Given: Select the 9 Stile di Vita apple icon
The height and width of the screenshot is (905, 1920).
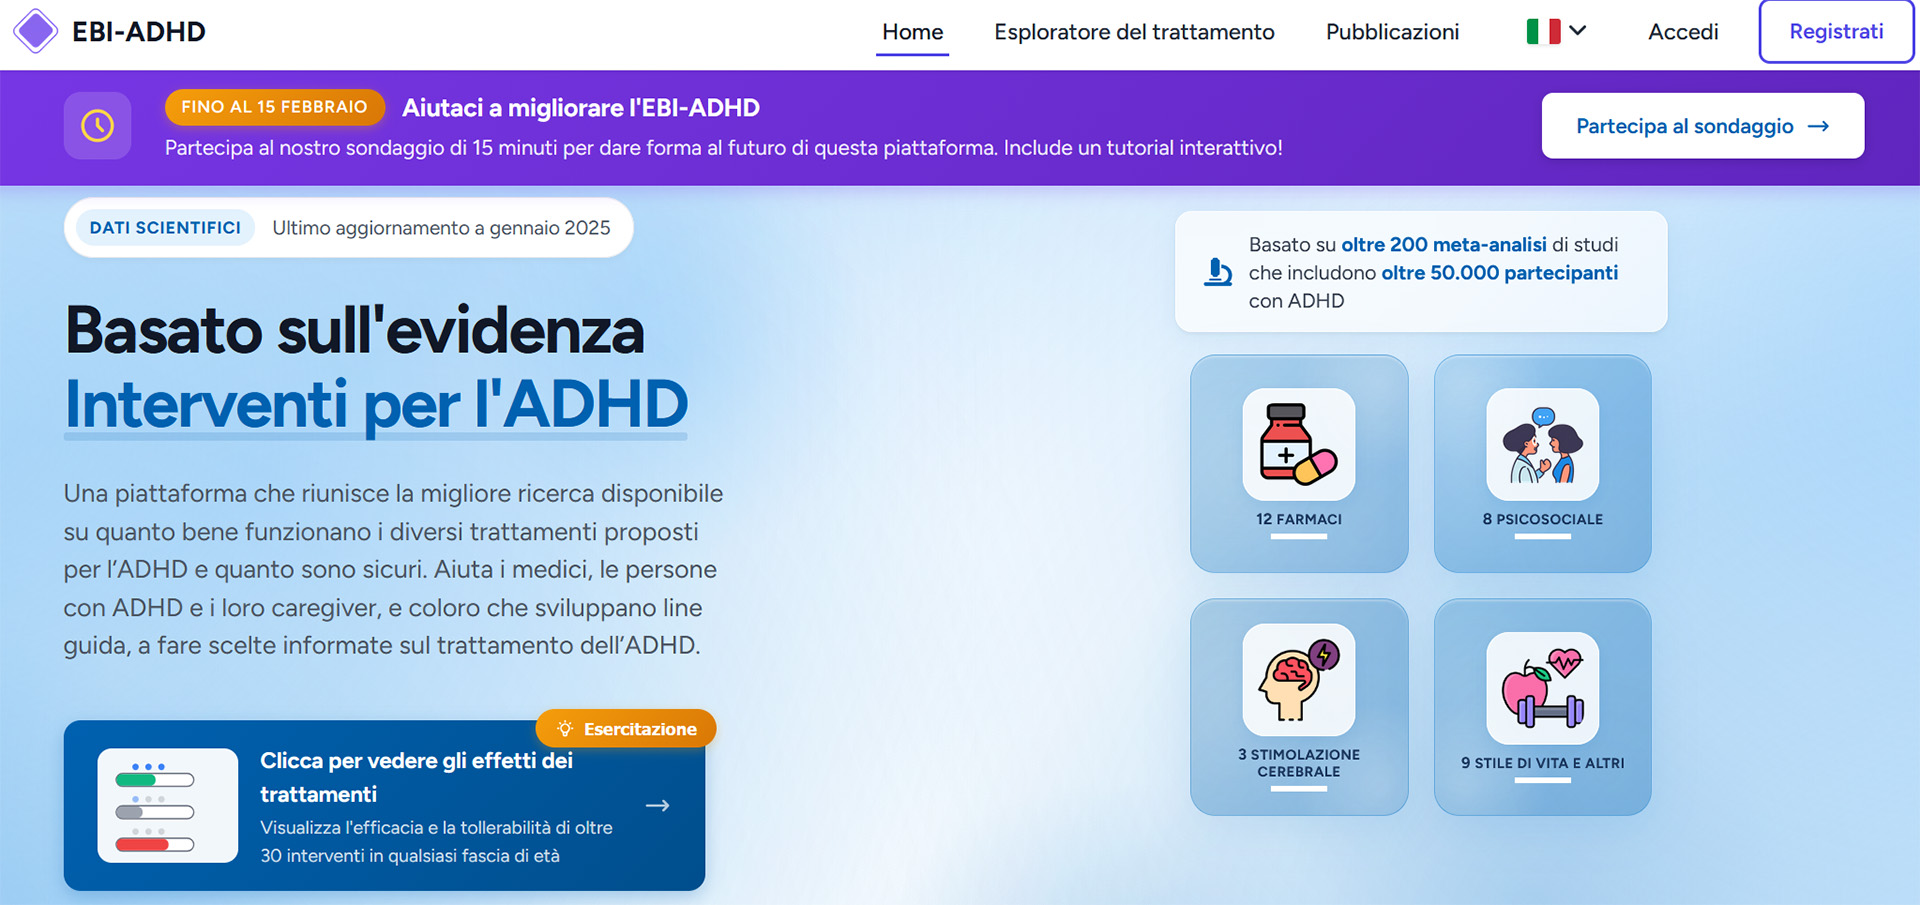Looking at the screenshot, I should tap(1542, 688).
